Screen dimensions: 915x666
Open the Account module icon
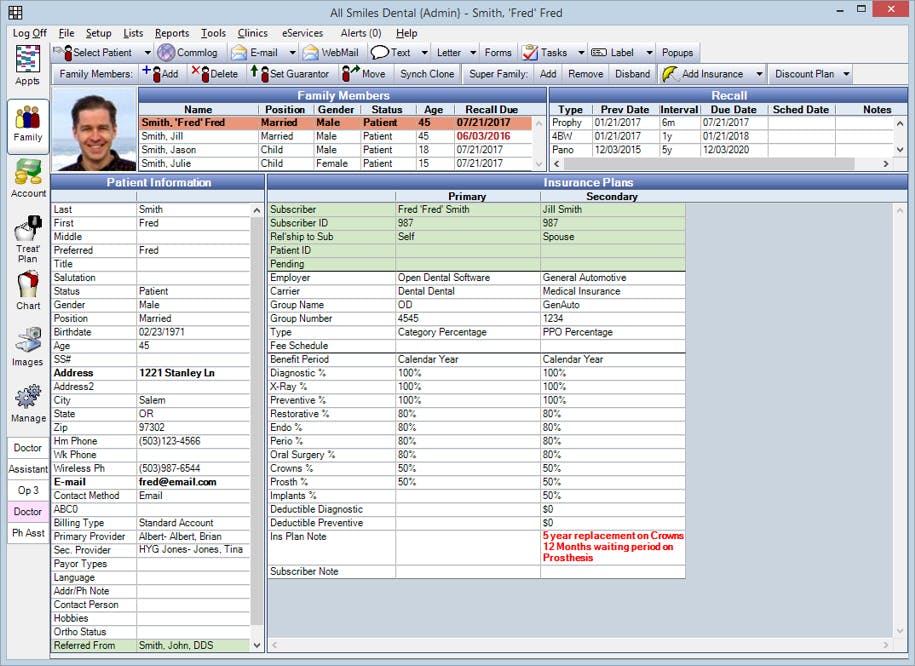(x=28, y=177)
